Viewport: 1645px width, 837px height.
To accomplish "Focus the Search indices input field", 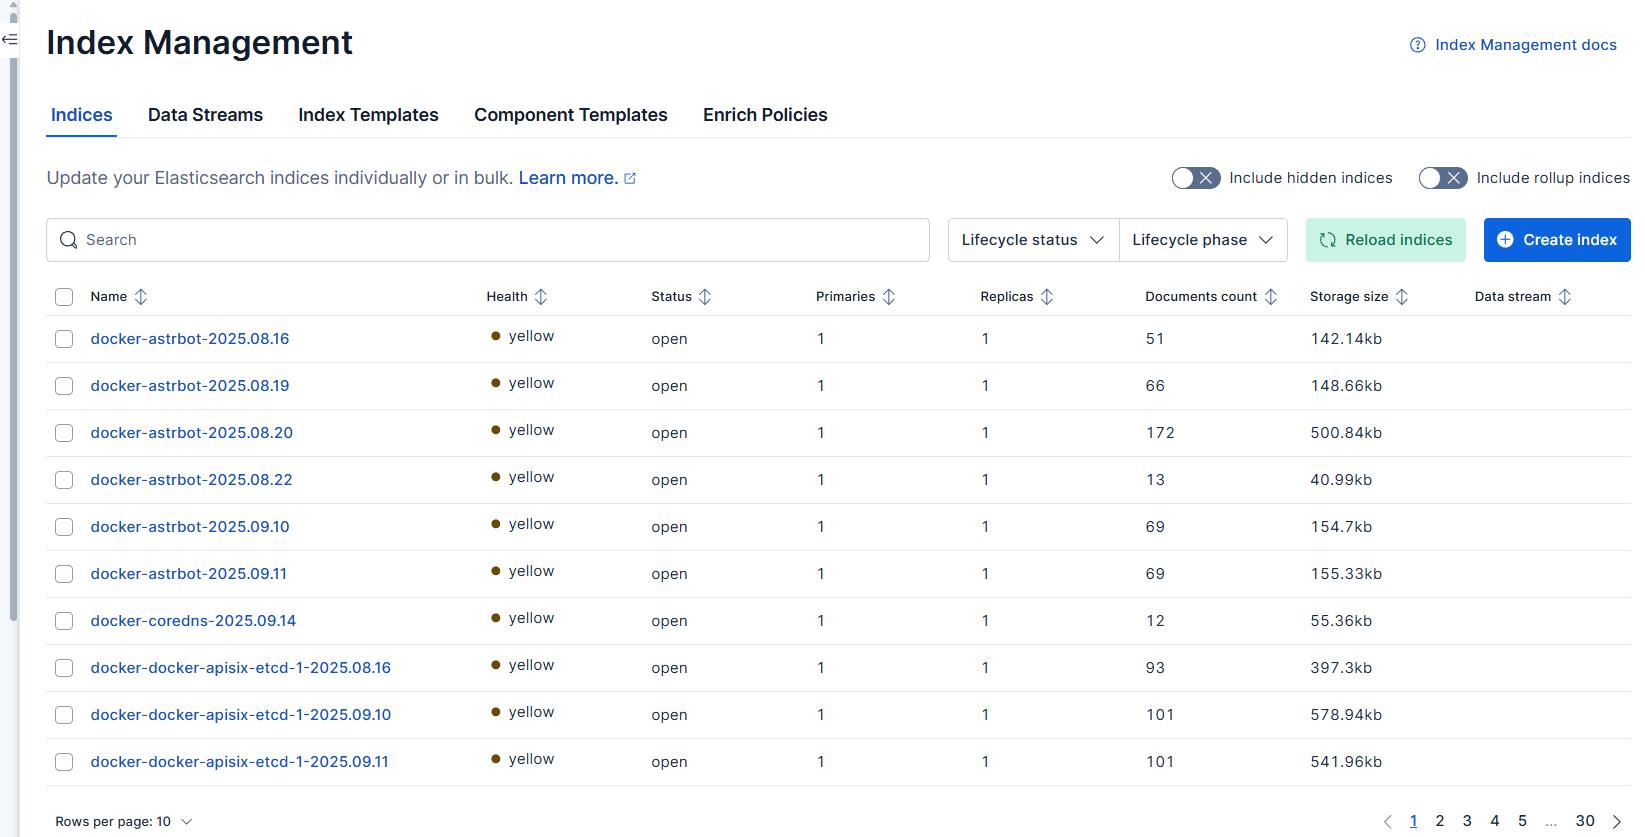I will (500, 240).
